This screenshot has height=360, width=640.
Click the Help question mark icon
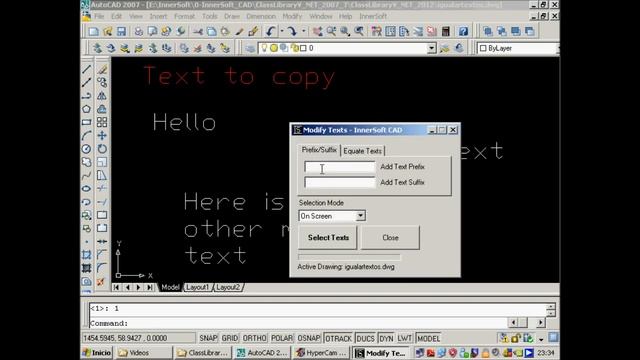pyautogui.click(x=463, y=31)
